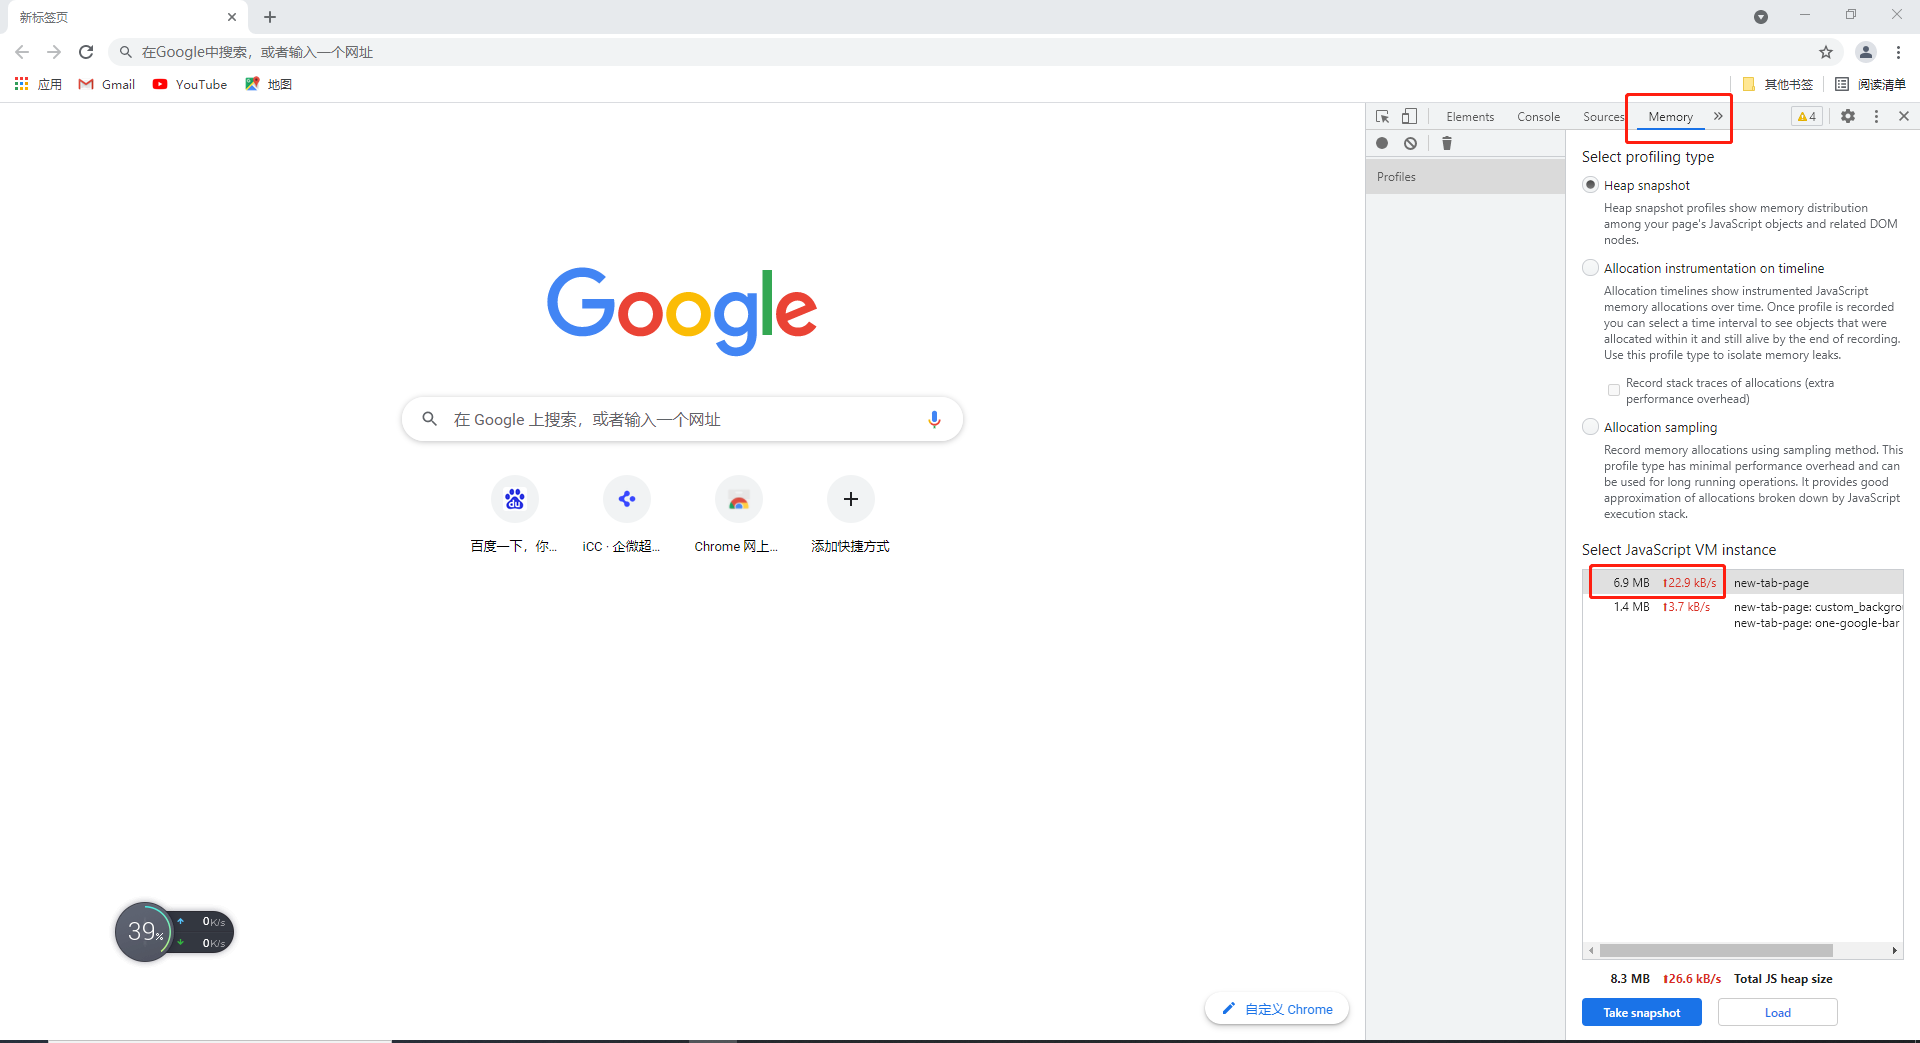Click the Google logo

coord(682,310)
